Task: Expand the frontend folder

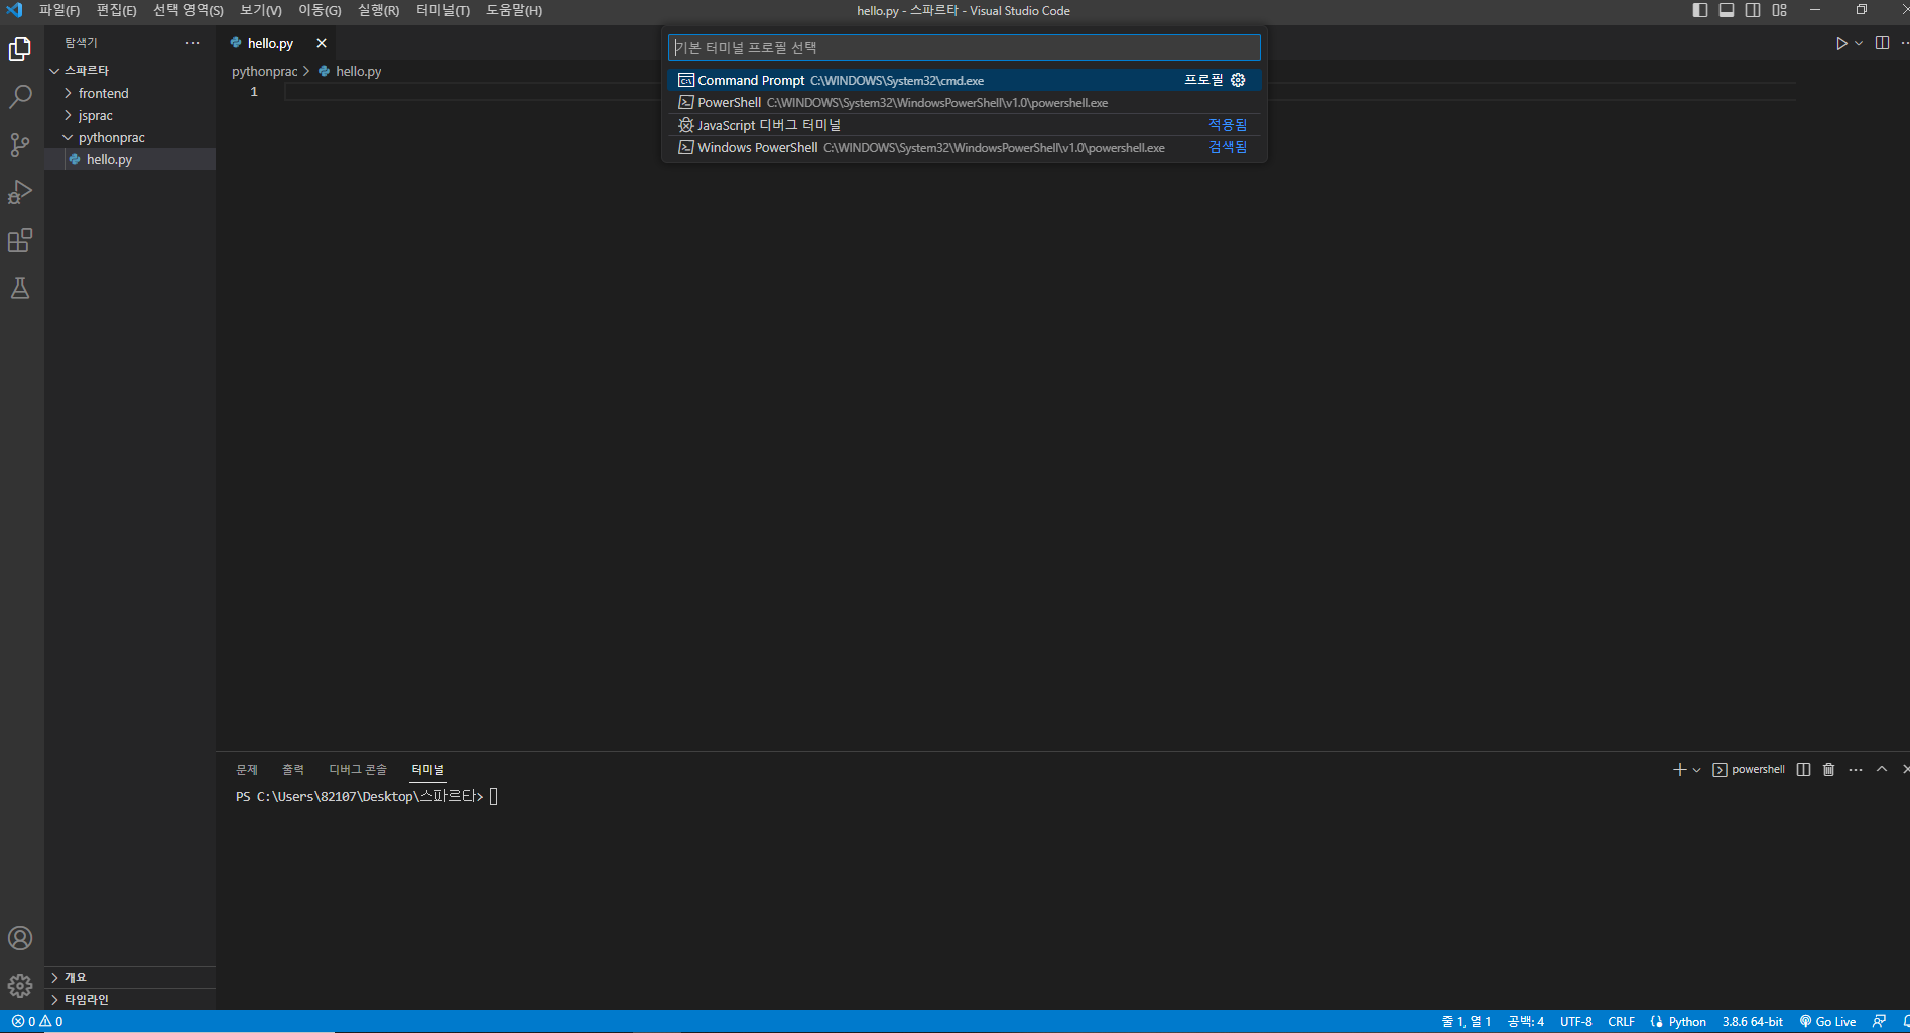Action: click(x=130, y=93)
